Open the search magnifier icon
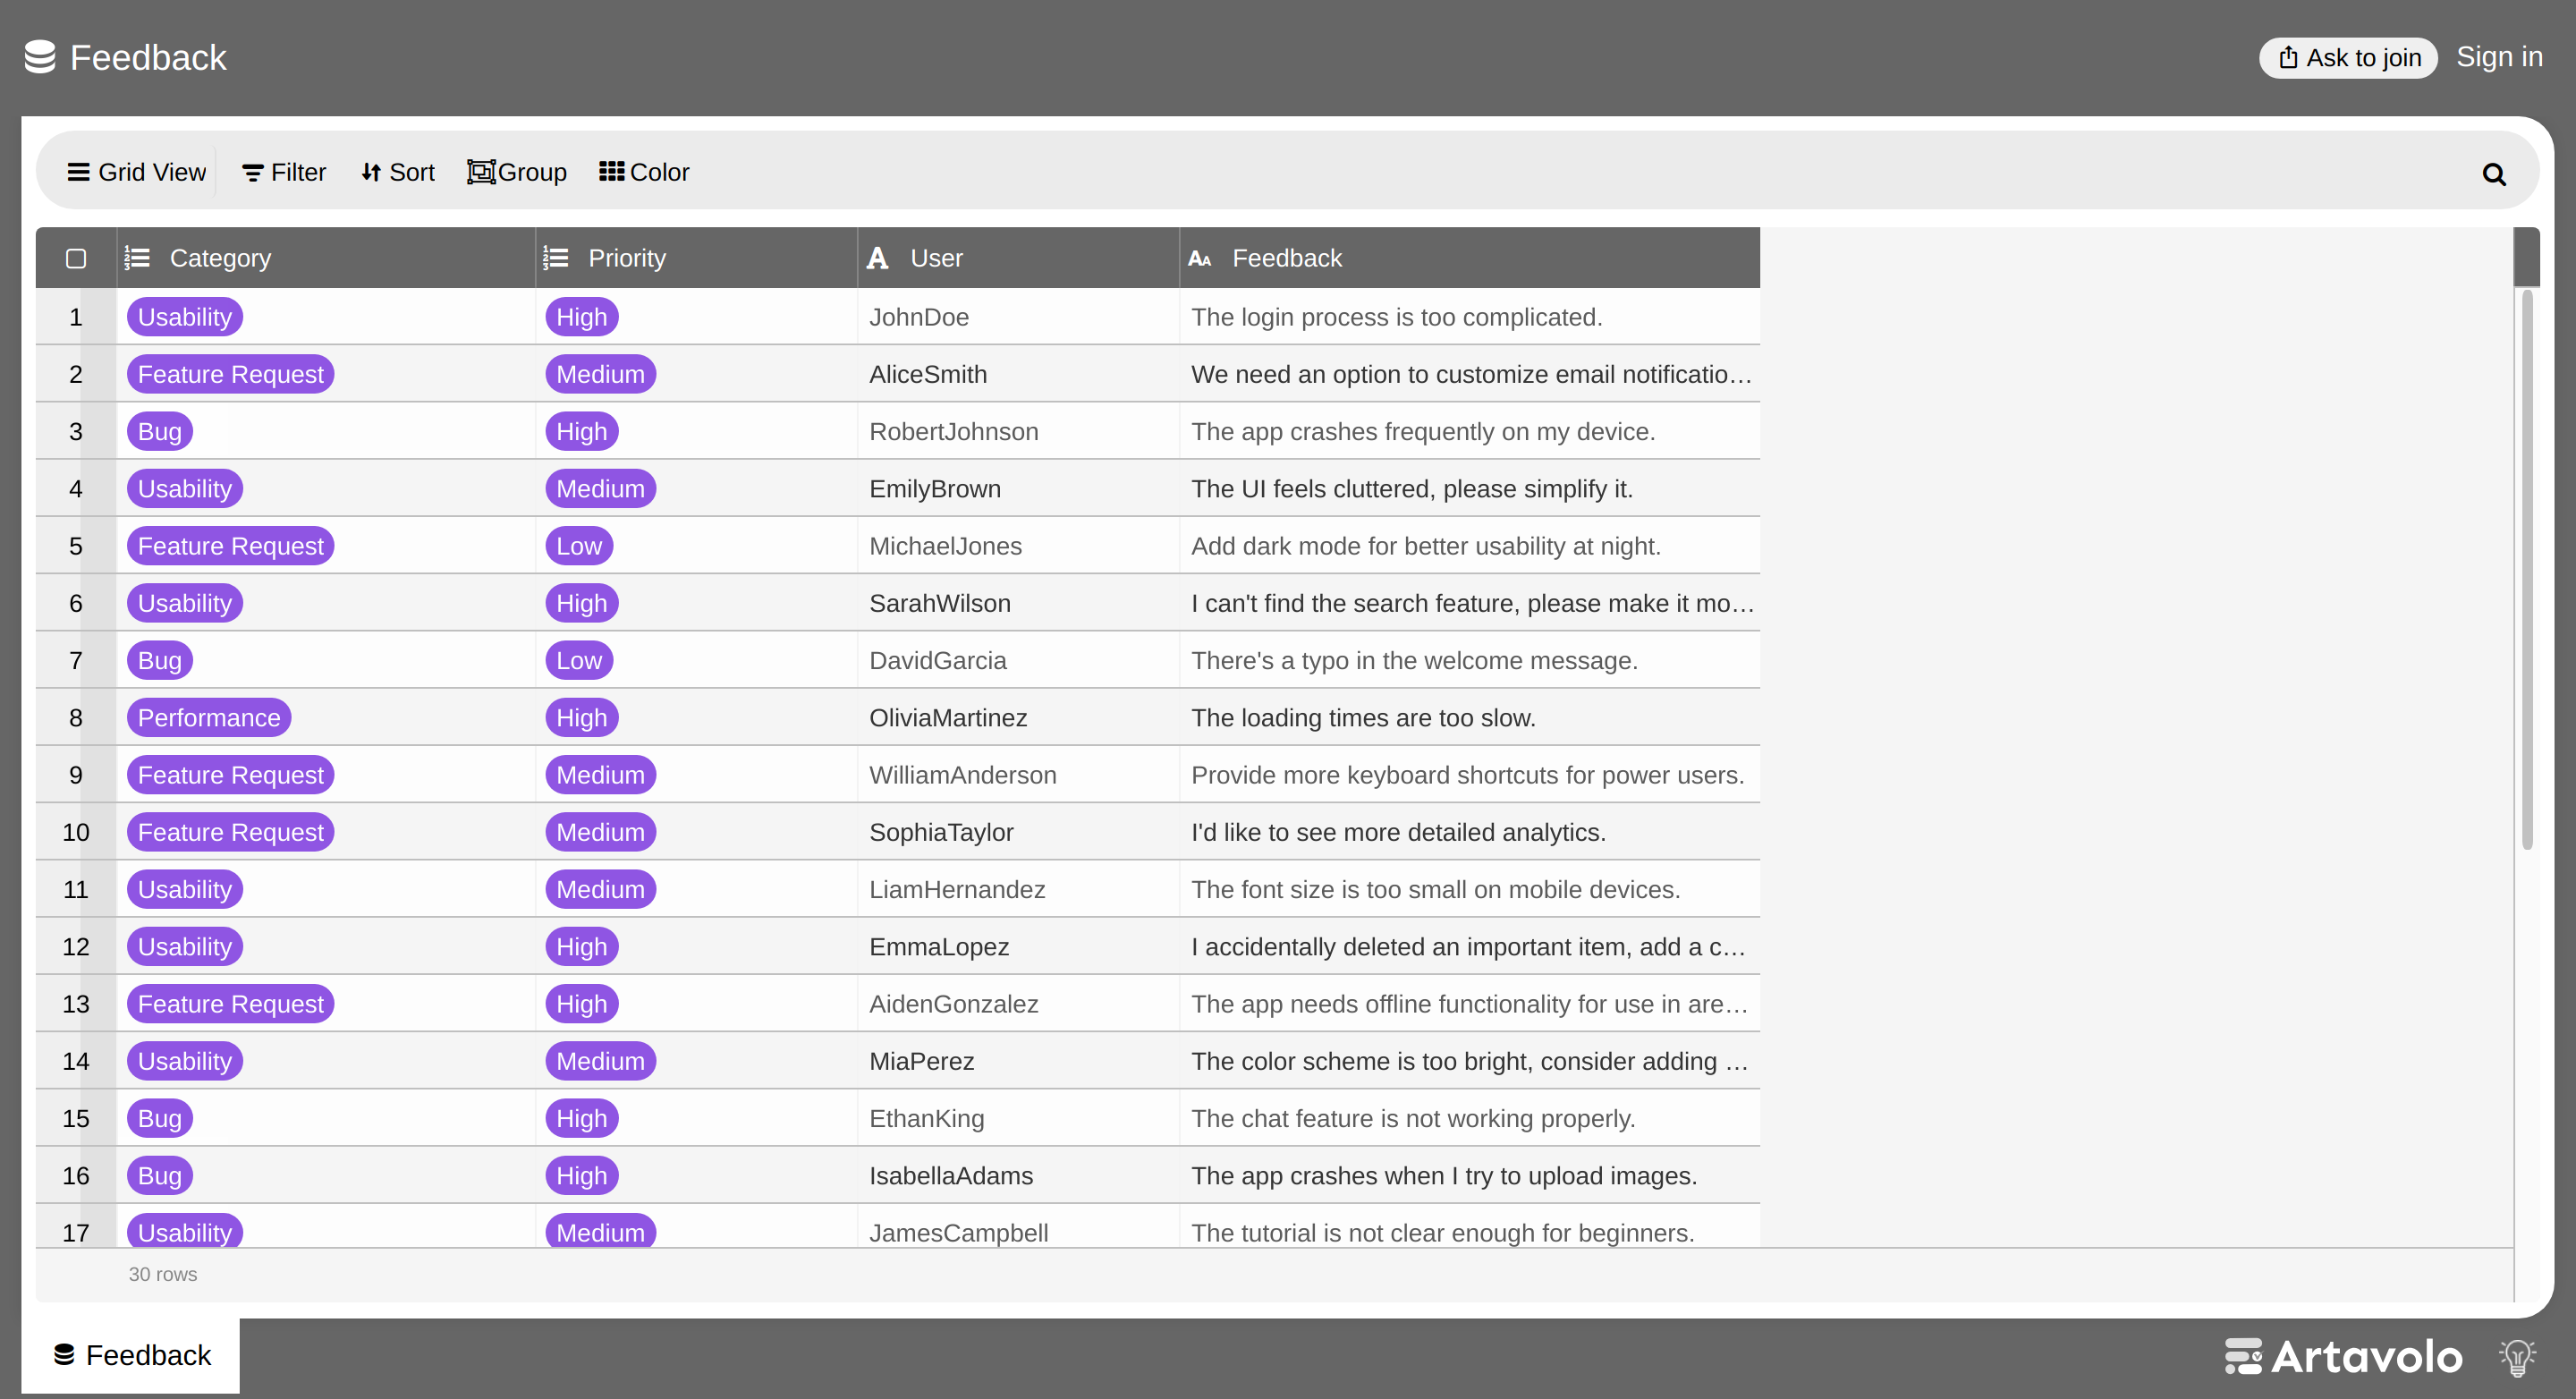This screenshot has height=1399, width=2576. (2494, 174)
